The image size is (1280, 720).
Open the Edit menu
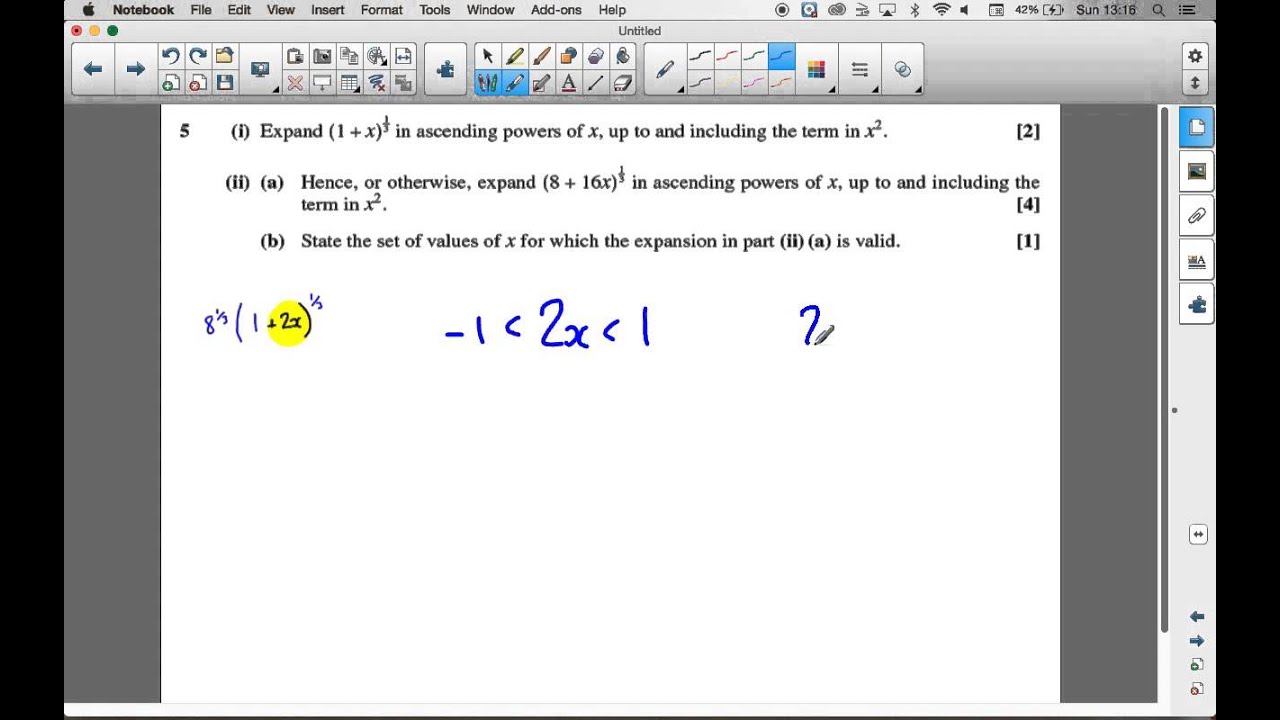click(239, 10)
